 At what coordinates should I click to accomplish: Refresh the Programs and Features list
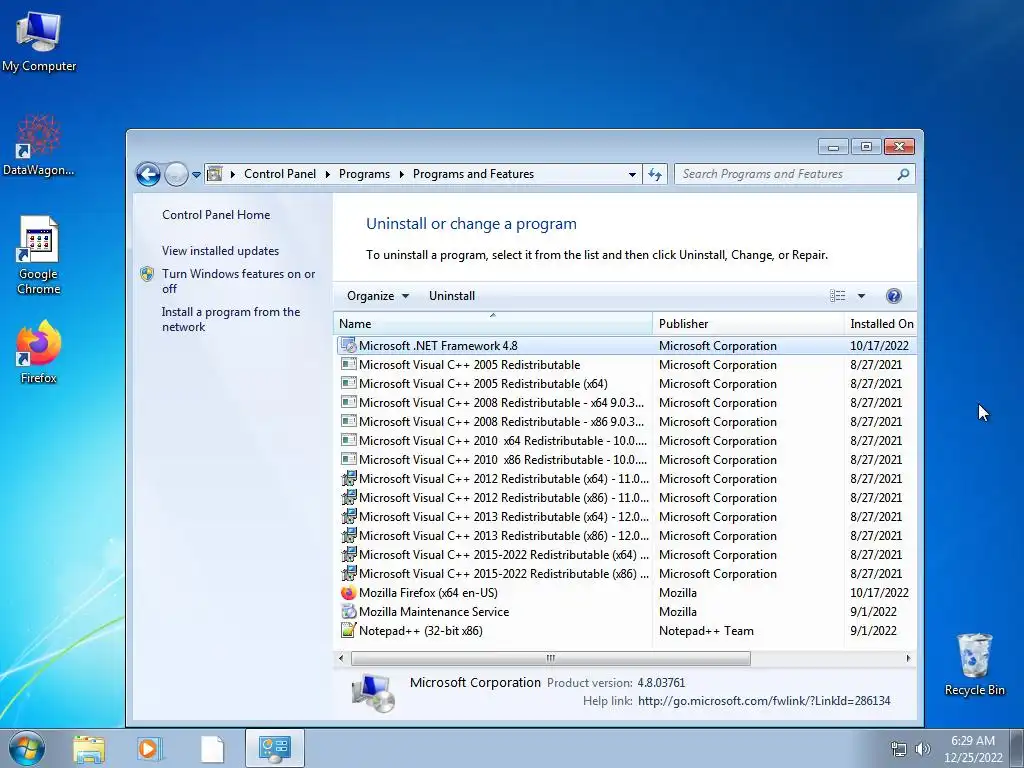655,174
